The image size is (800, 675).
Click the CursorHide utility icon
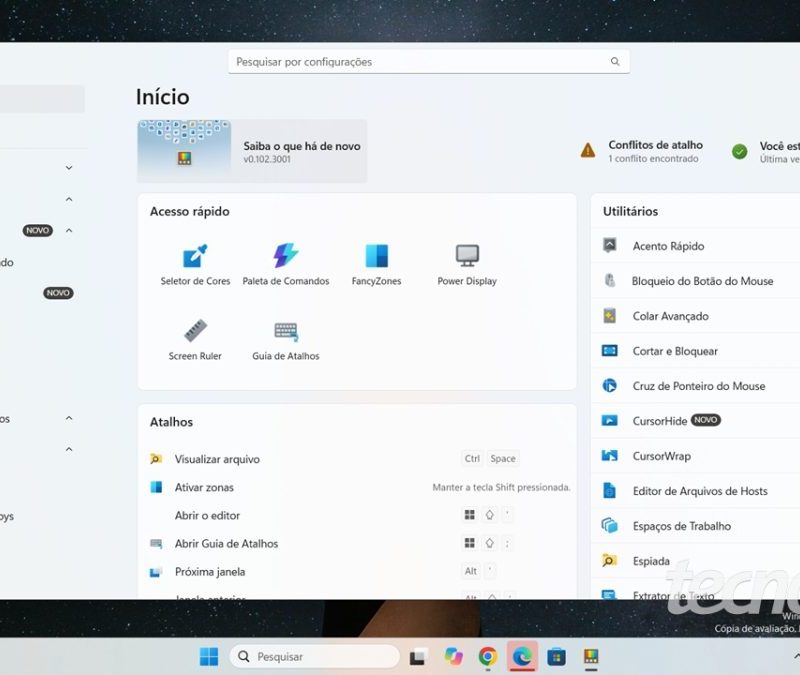pos(610,420)
